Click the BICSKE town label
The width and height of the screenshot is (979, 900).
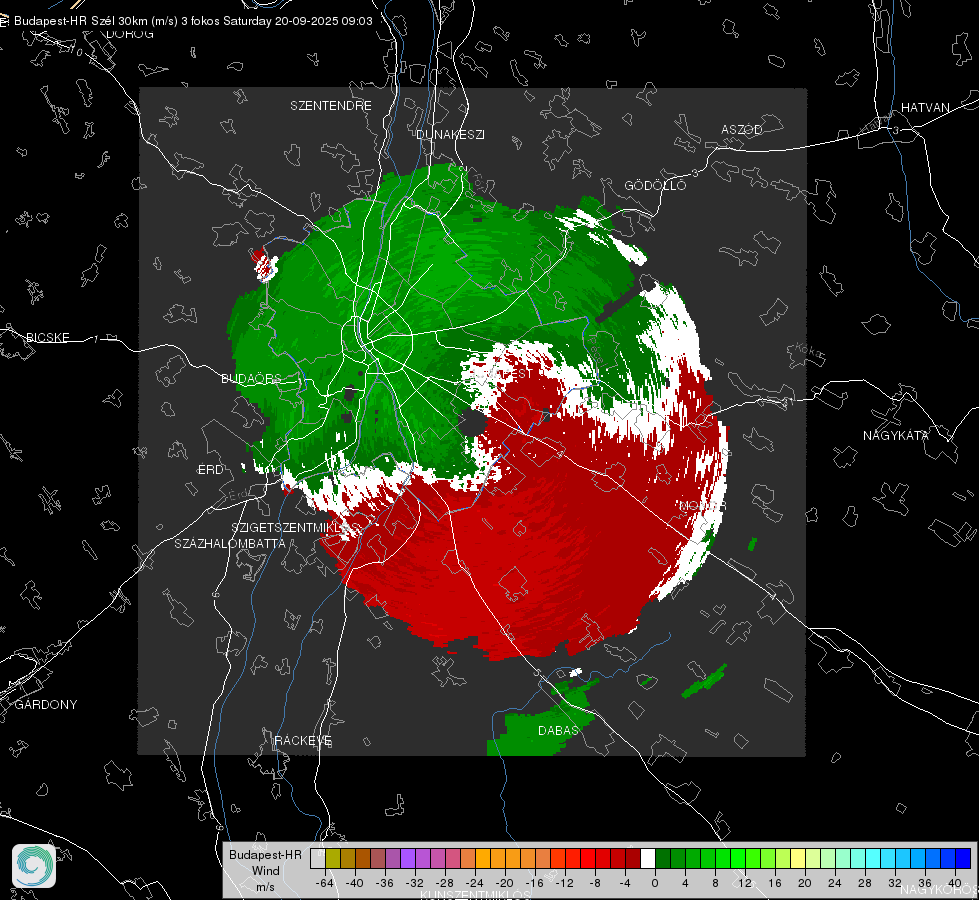(47, 337)
